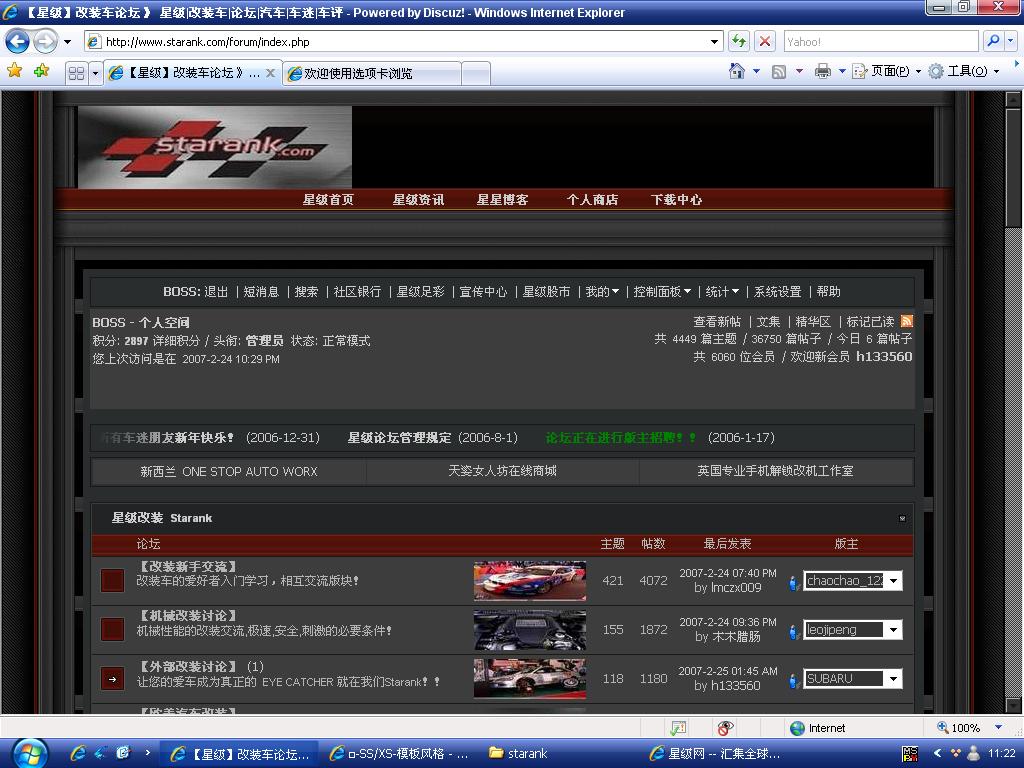Image resolution: width=1024 pixels, height=768 pixels.
Task: Open the starank folder from the taskbar
Action: click(x=520, y=754)
